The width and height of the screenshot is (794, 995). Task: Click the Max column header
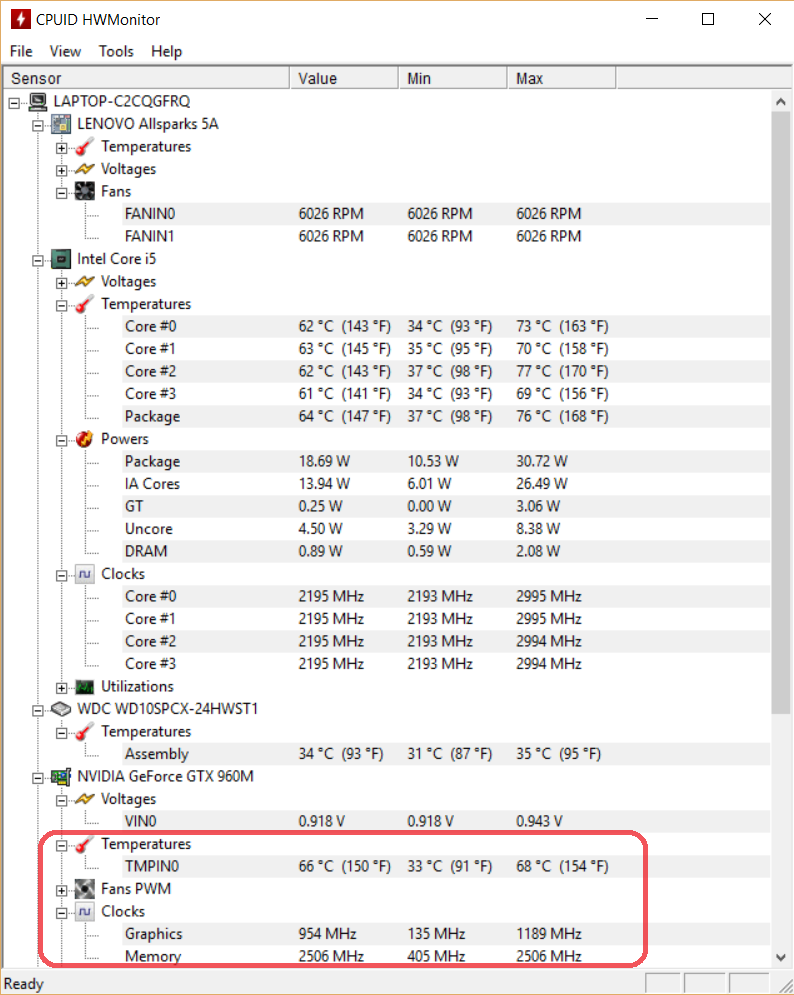(x=562, y=78)
